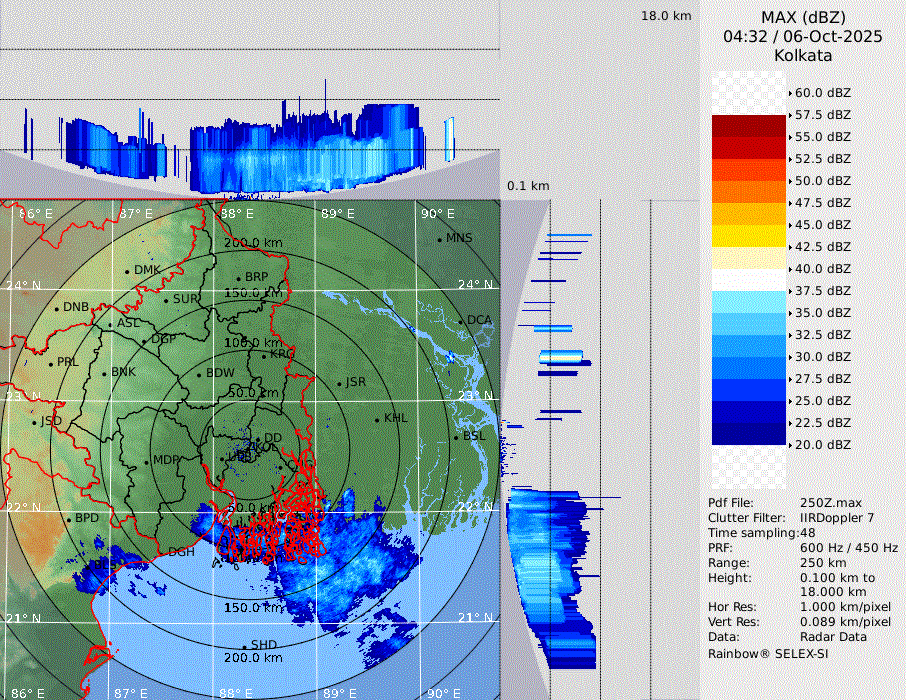The image size is (906, 700).
Task: Pick the dark red swatch above 55.0 dBZ
Action: 749,126
